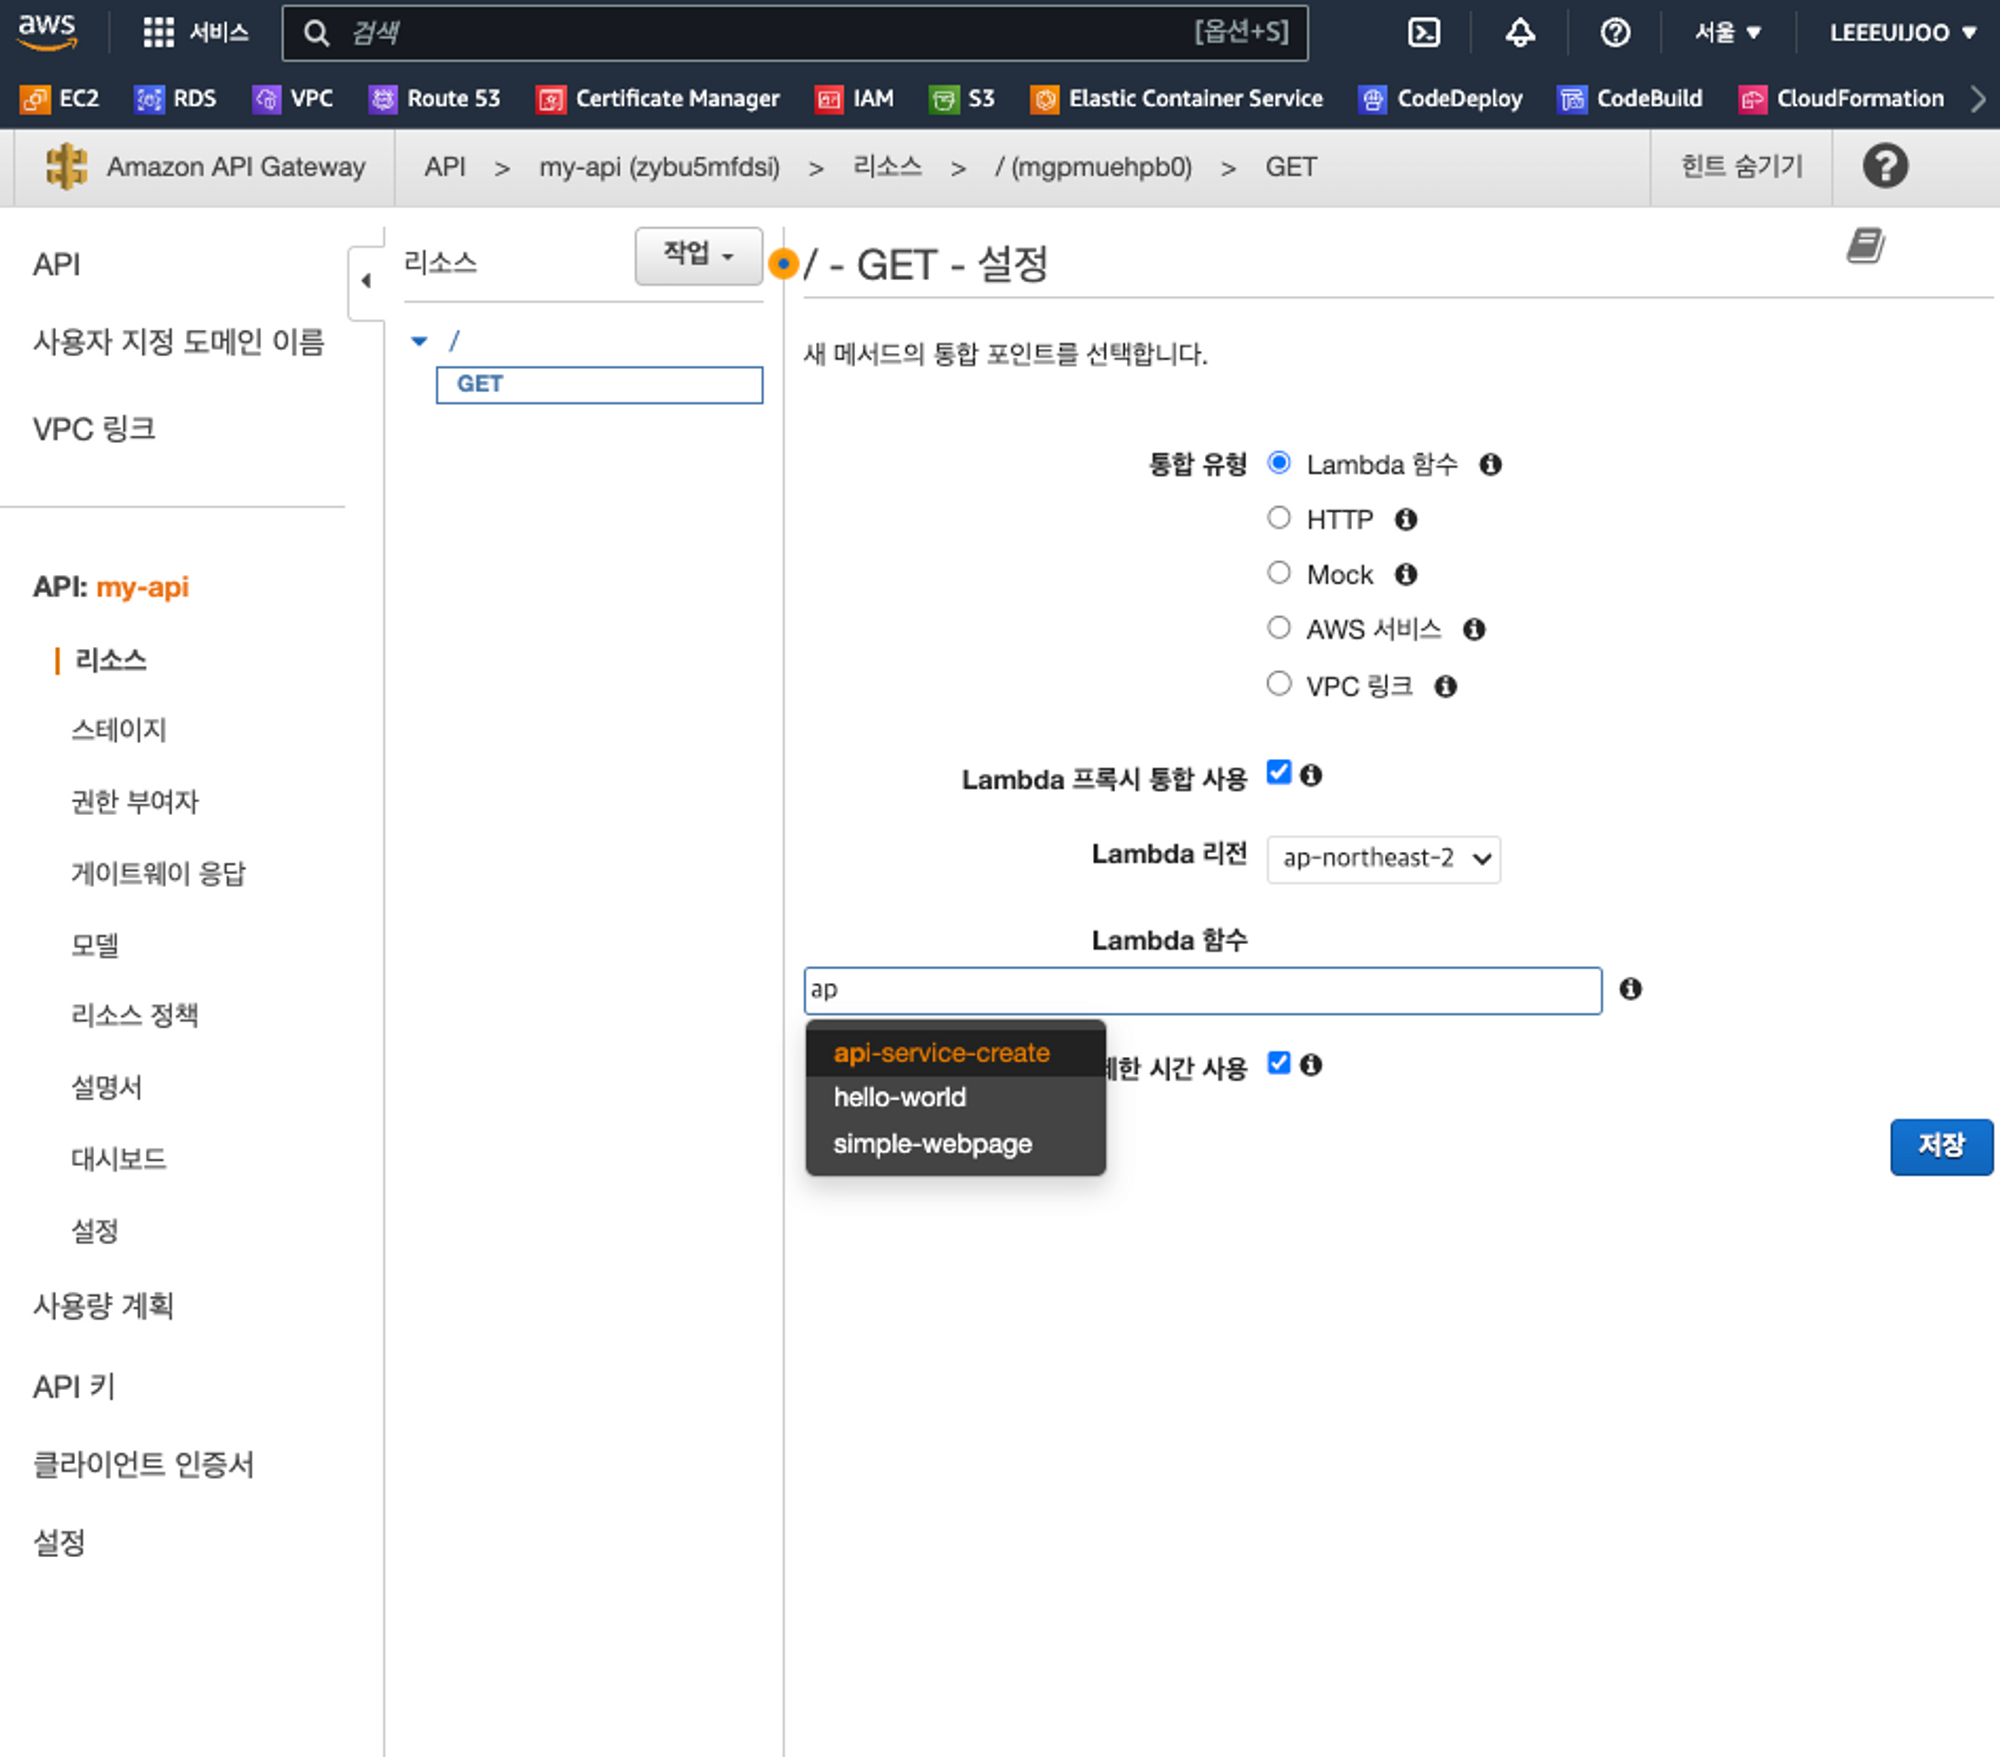Select the Mock integration type
This screenshot has height=1757, width=2000.
(1279, 573)
